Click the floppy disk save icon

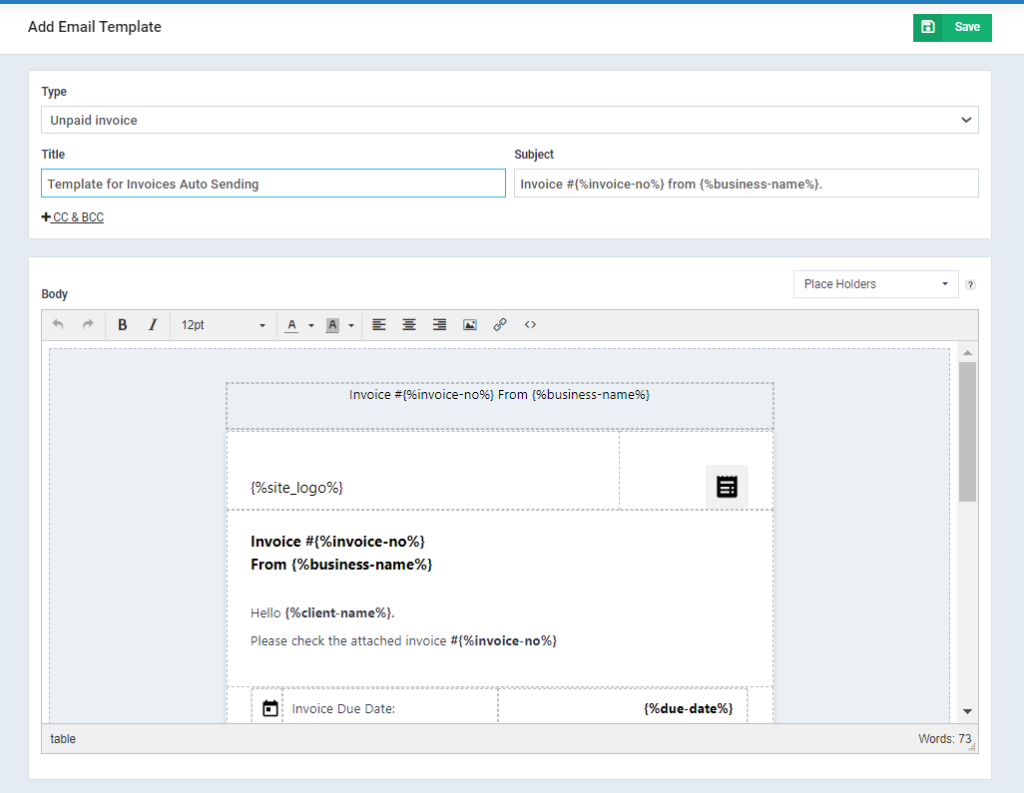tap(928, 27)
